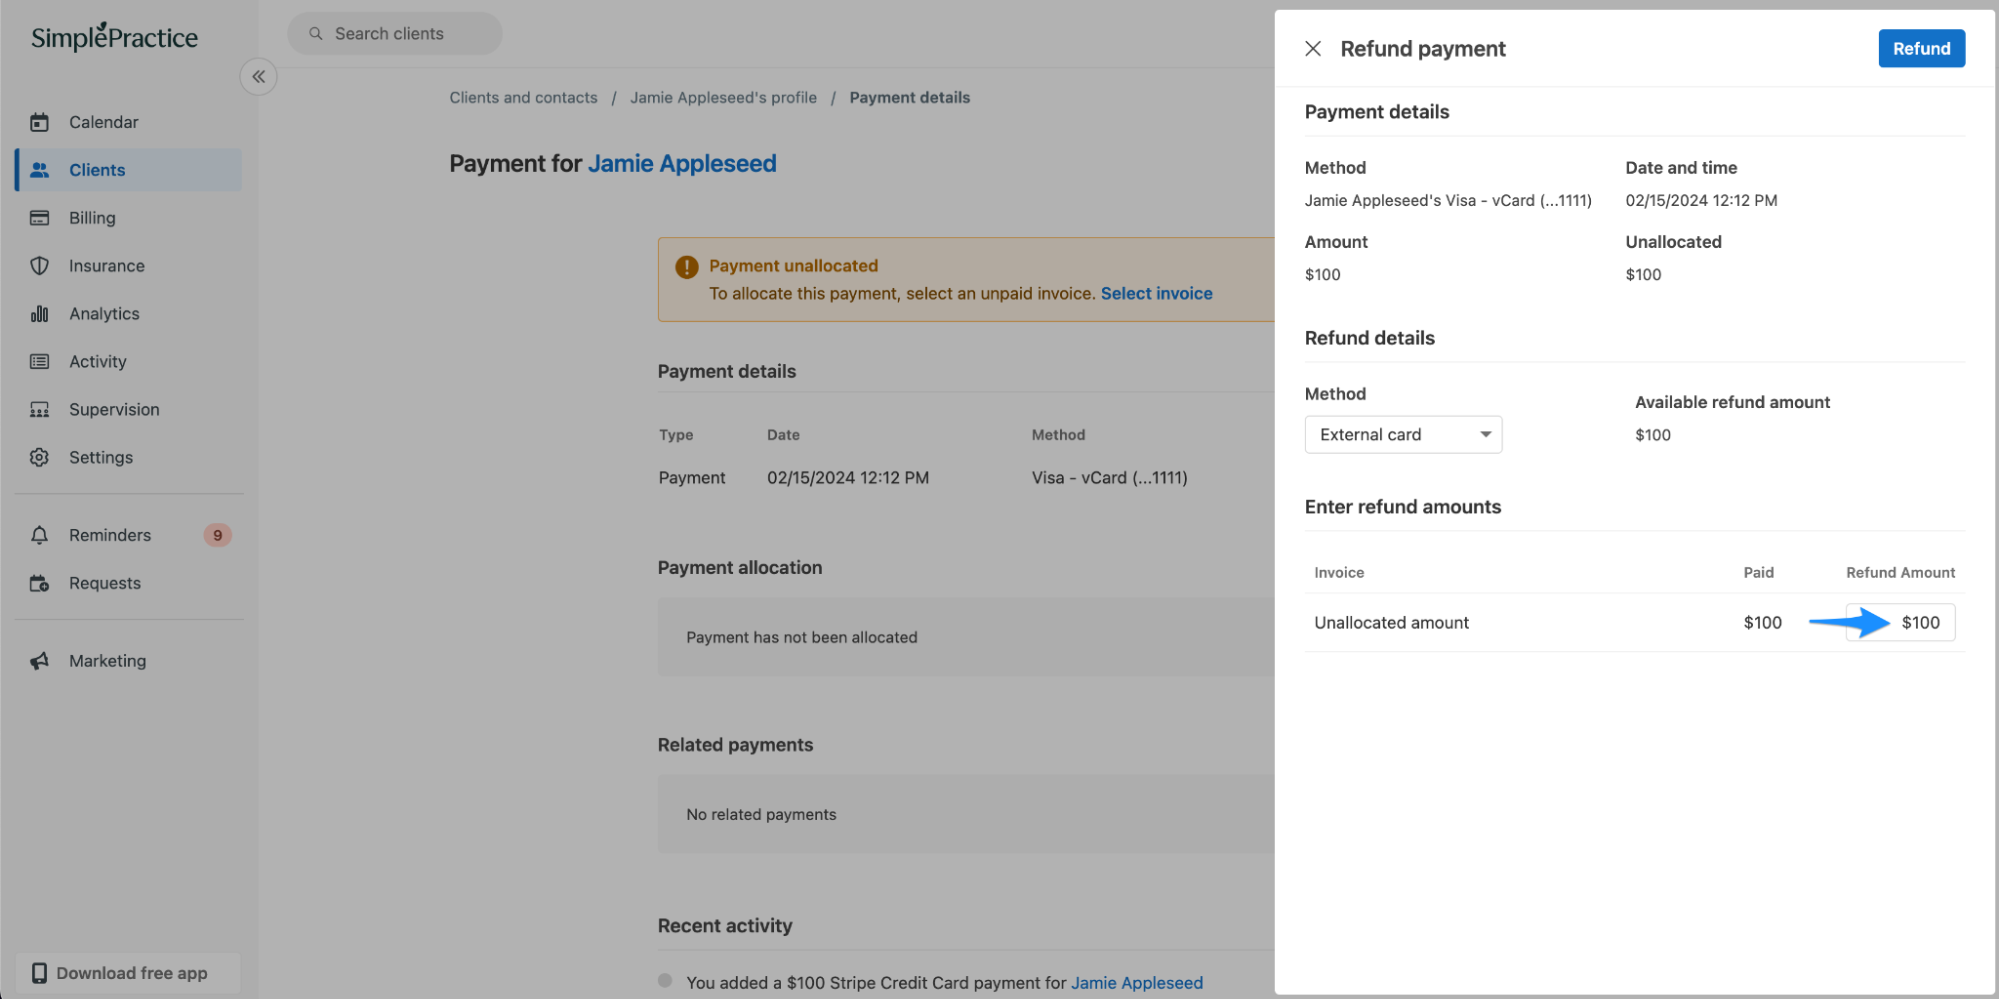Image resolution: width=1999 pixels, height=999 pixels.
Task: Close the Refund payment panel
Action: [x=1313, y=49]
